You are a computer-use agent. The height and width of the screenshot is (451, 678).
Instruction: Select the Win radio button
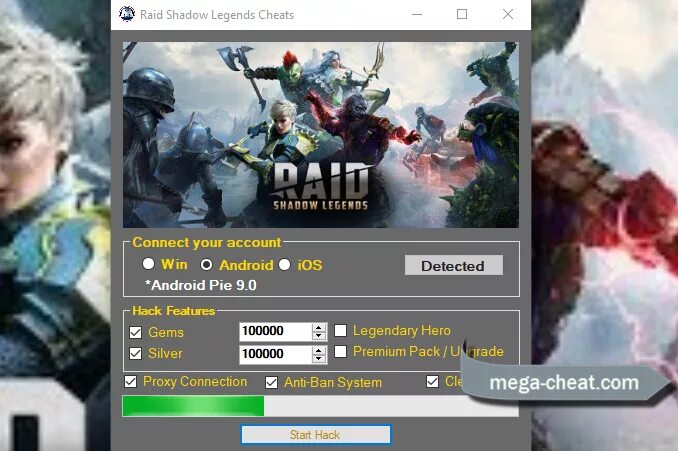tap(148, 263)
